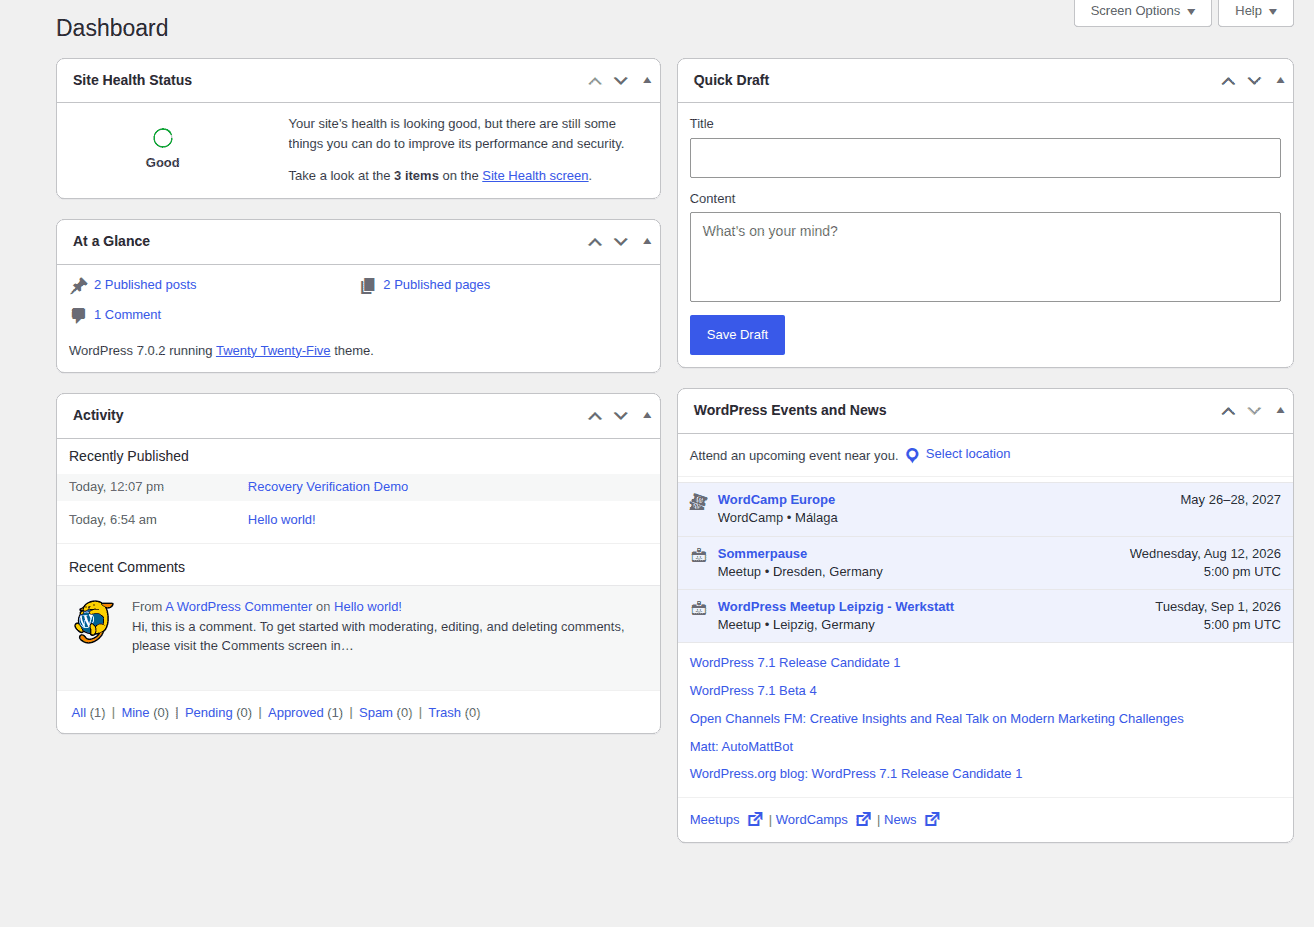Move Activity widget up
1314x927 pixels.
595,416
